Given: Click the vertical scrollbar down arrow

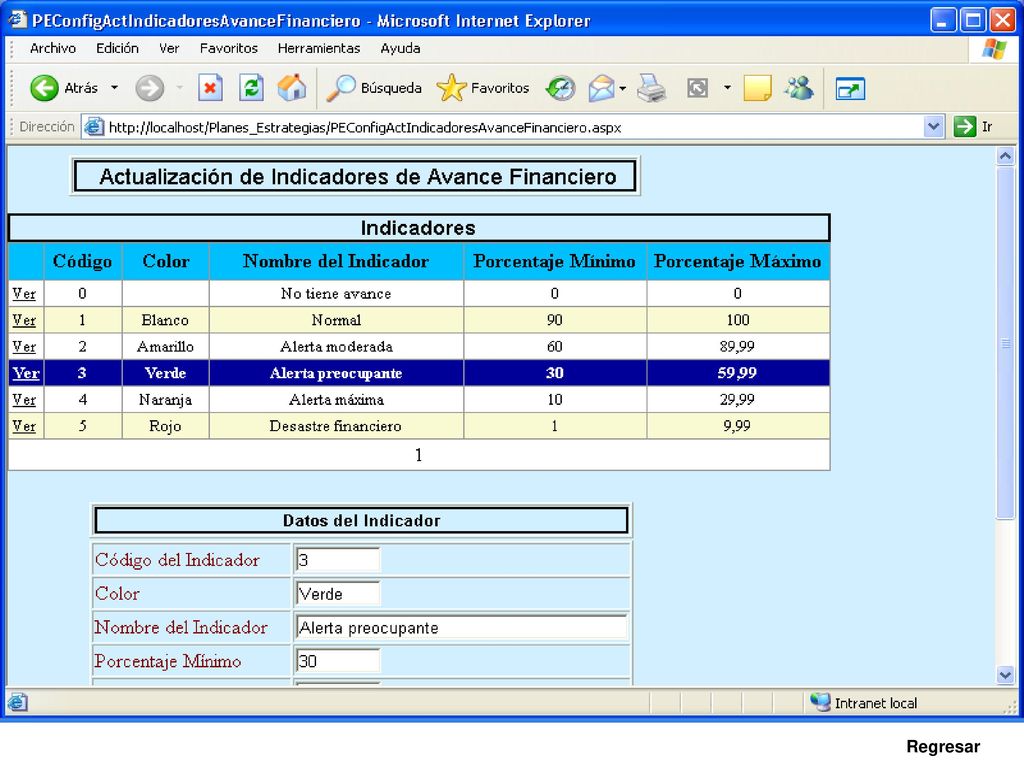Looking at the screenshot, I should tap(1005, 675).
